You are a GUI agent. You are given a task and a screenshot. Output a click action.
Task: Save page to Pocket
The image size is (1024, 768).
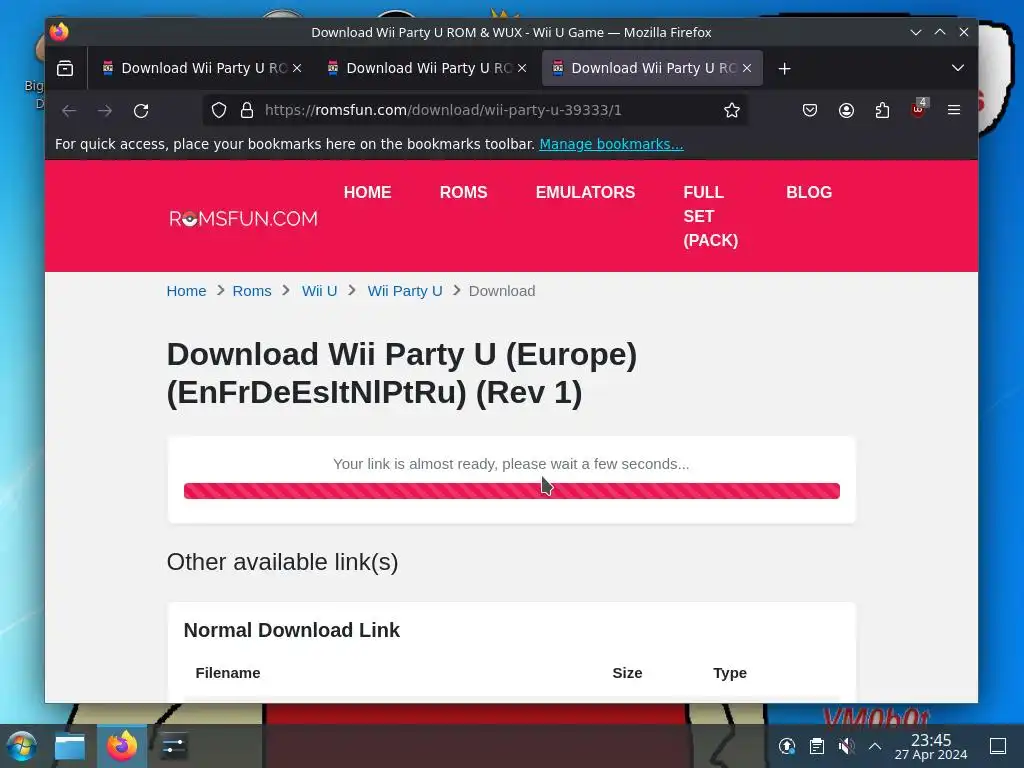tap(810, 110)
